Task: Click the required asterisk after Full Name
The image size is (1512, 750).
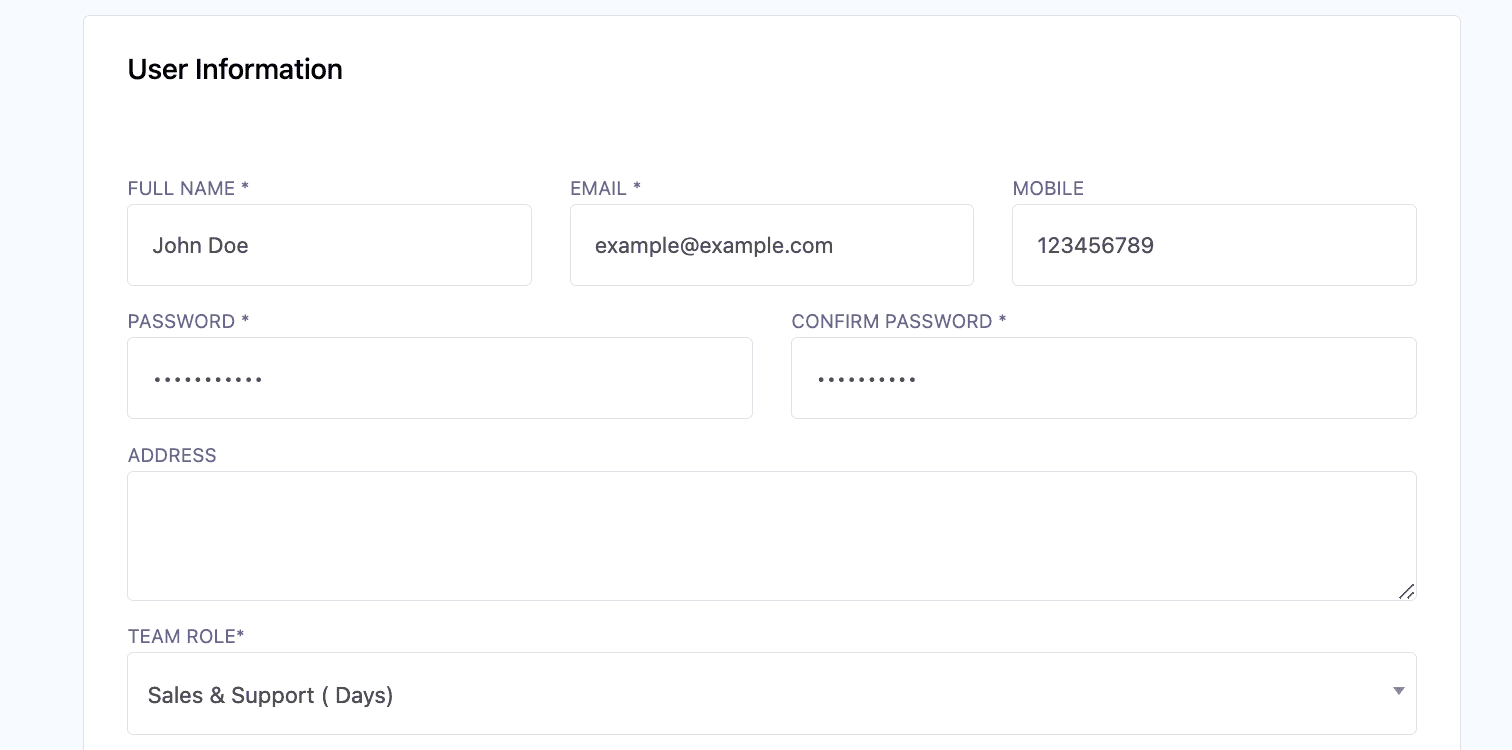Action: point(245,188)
